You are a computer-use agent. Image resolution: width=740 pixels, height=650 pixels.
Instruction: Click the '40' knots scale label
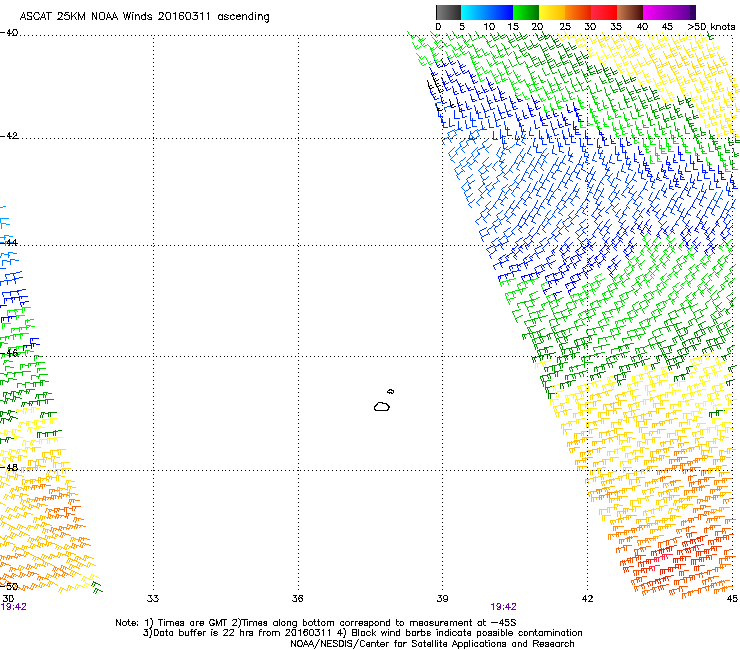coord(642,27)
